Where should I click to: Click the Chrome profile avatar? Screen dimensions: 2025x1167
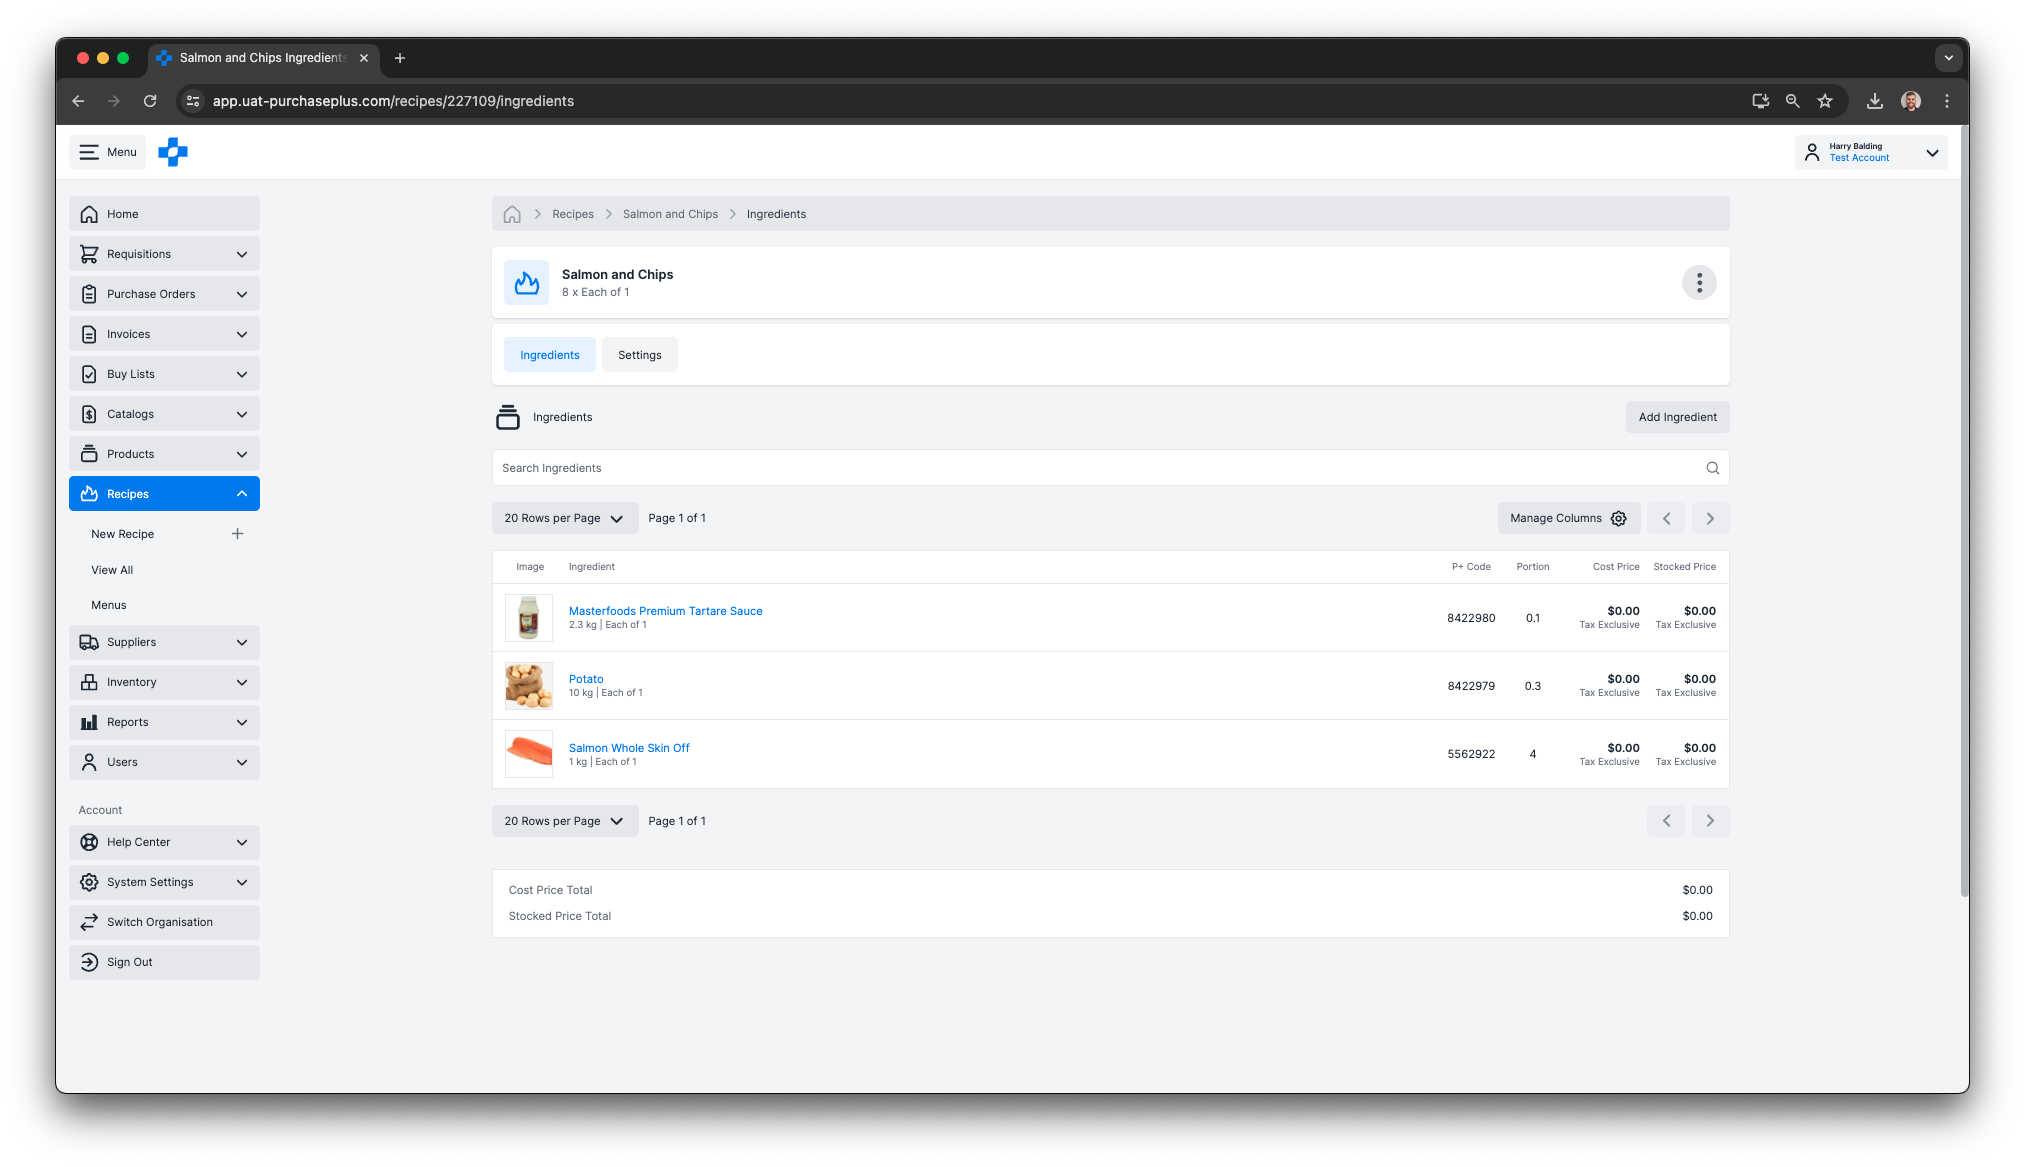[x=1911, y=101]
